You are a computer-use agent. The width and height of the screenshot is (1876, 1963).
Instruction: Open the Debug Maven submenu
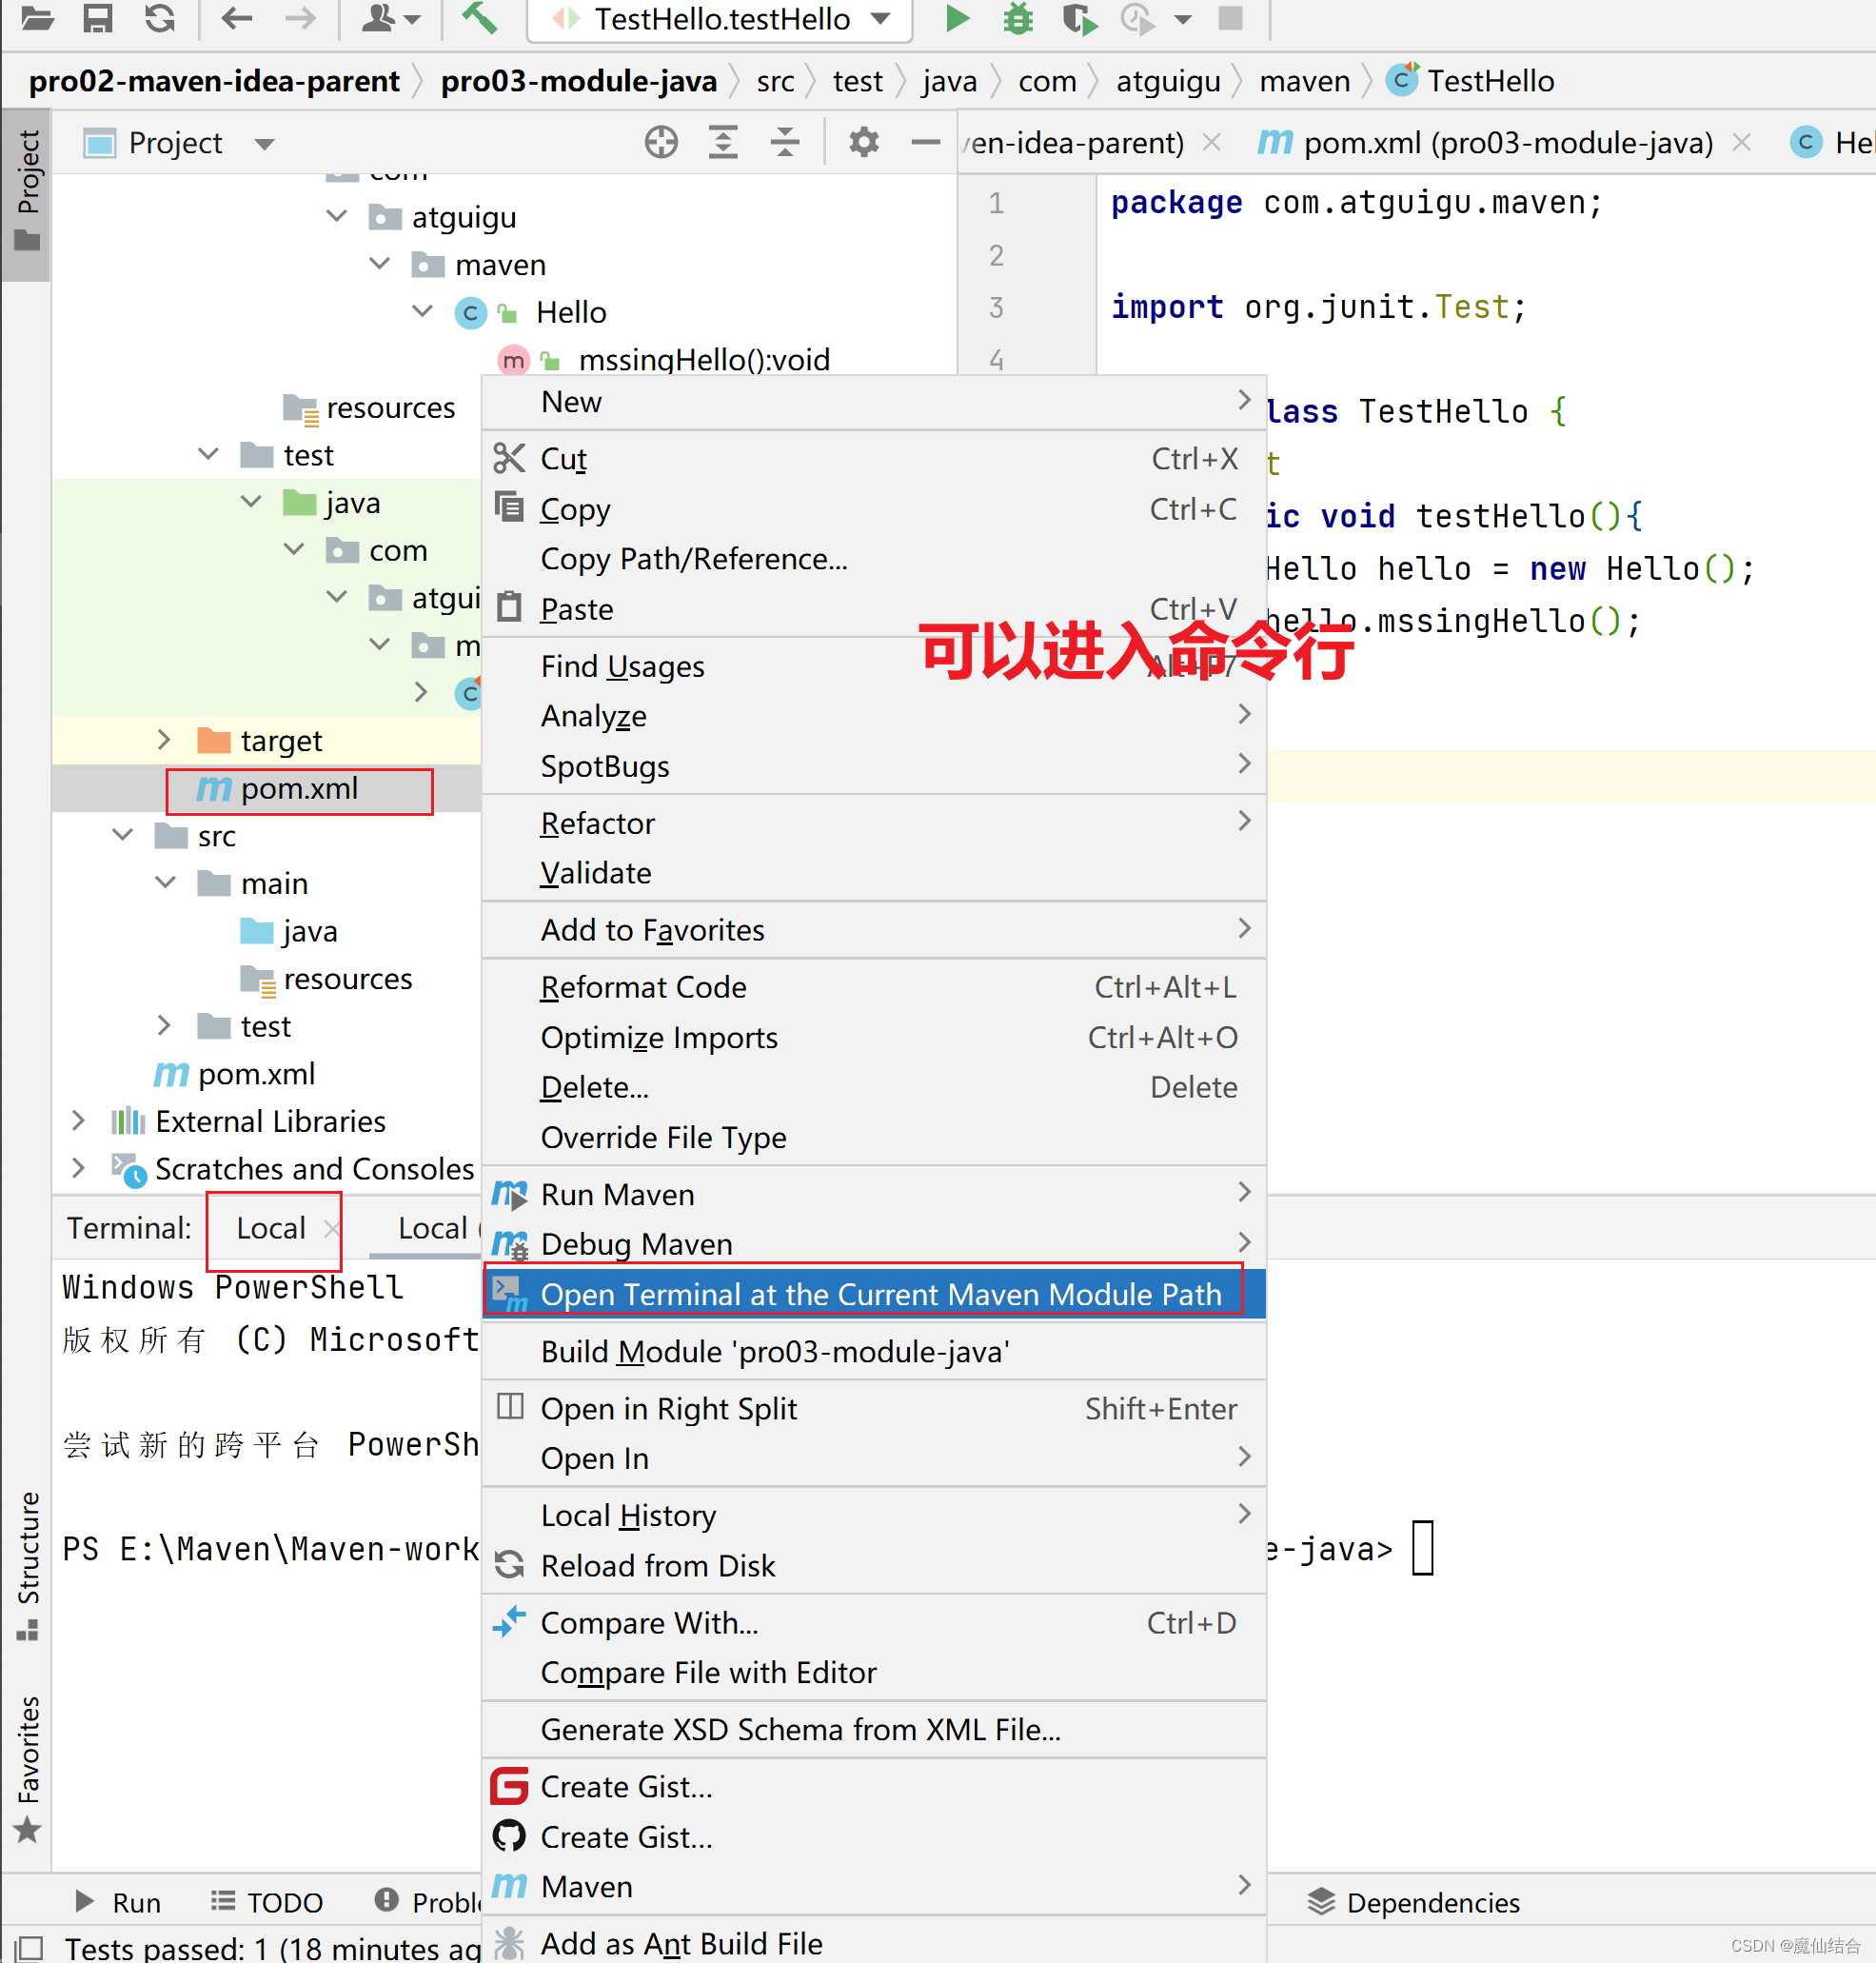[873, 1244]
